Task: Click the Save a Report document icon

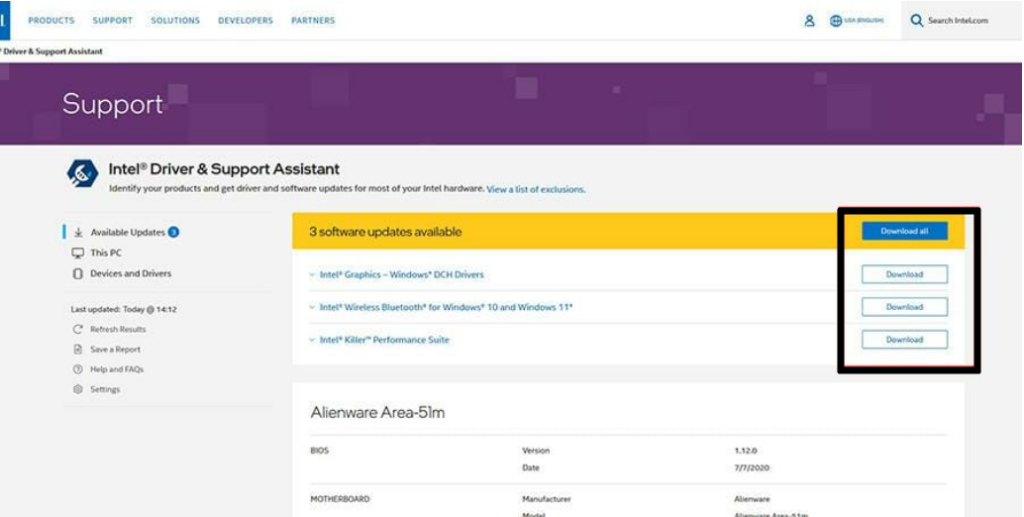Action: 78,349
